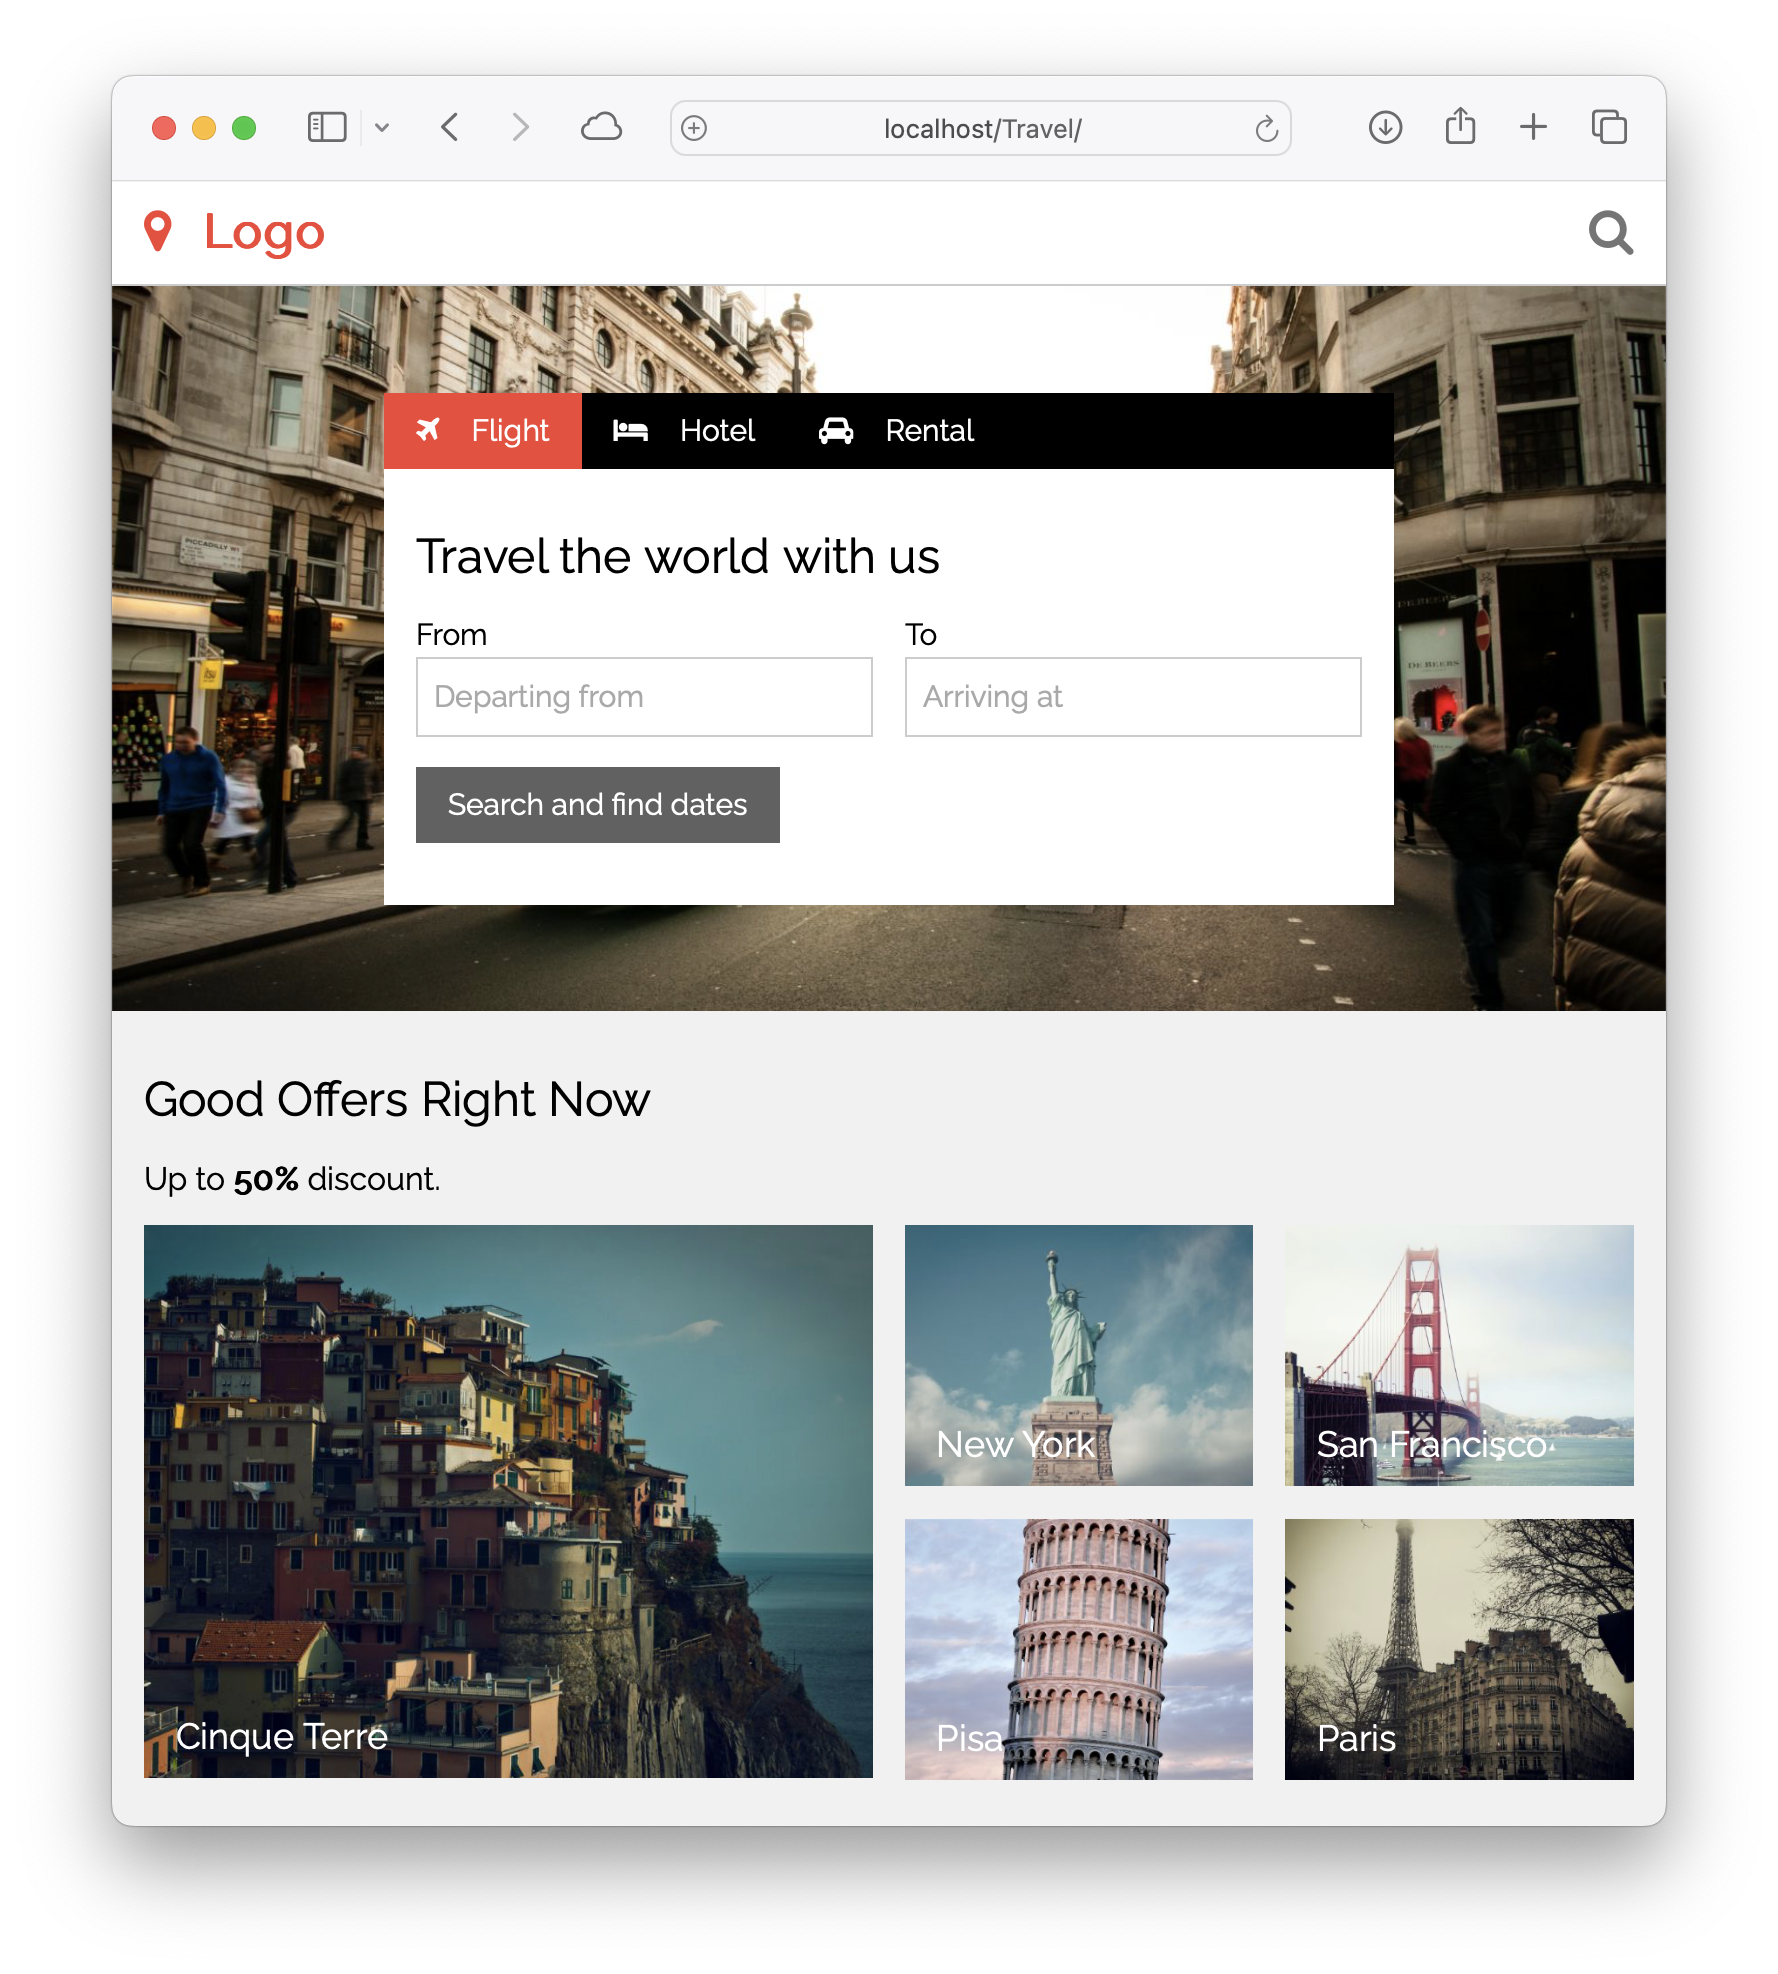Show tab overview icon
The image size is (1778, 1974).
1609,128
